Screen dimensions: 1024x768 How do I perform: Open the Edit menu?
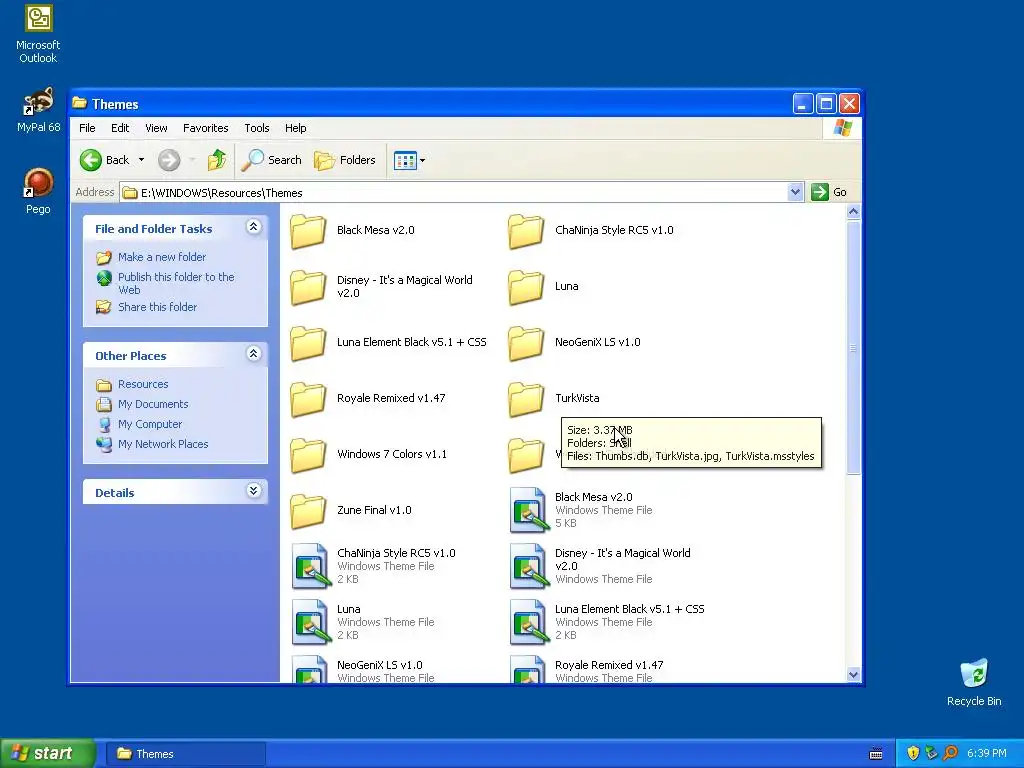click(120, 128)
